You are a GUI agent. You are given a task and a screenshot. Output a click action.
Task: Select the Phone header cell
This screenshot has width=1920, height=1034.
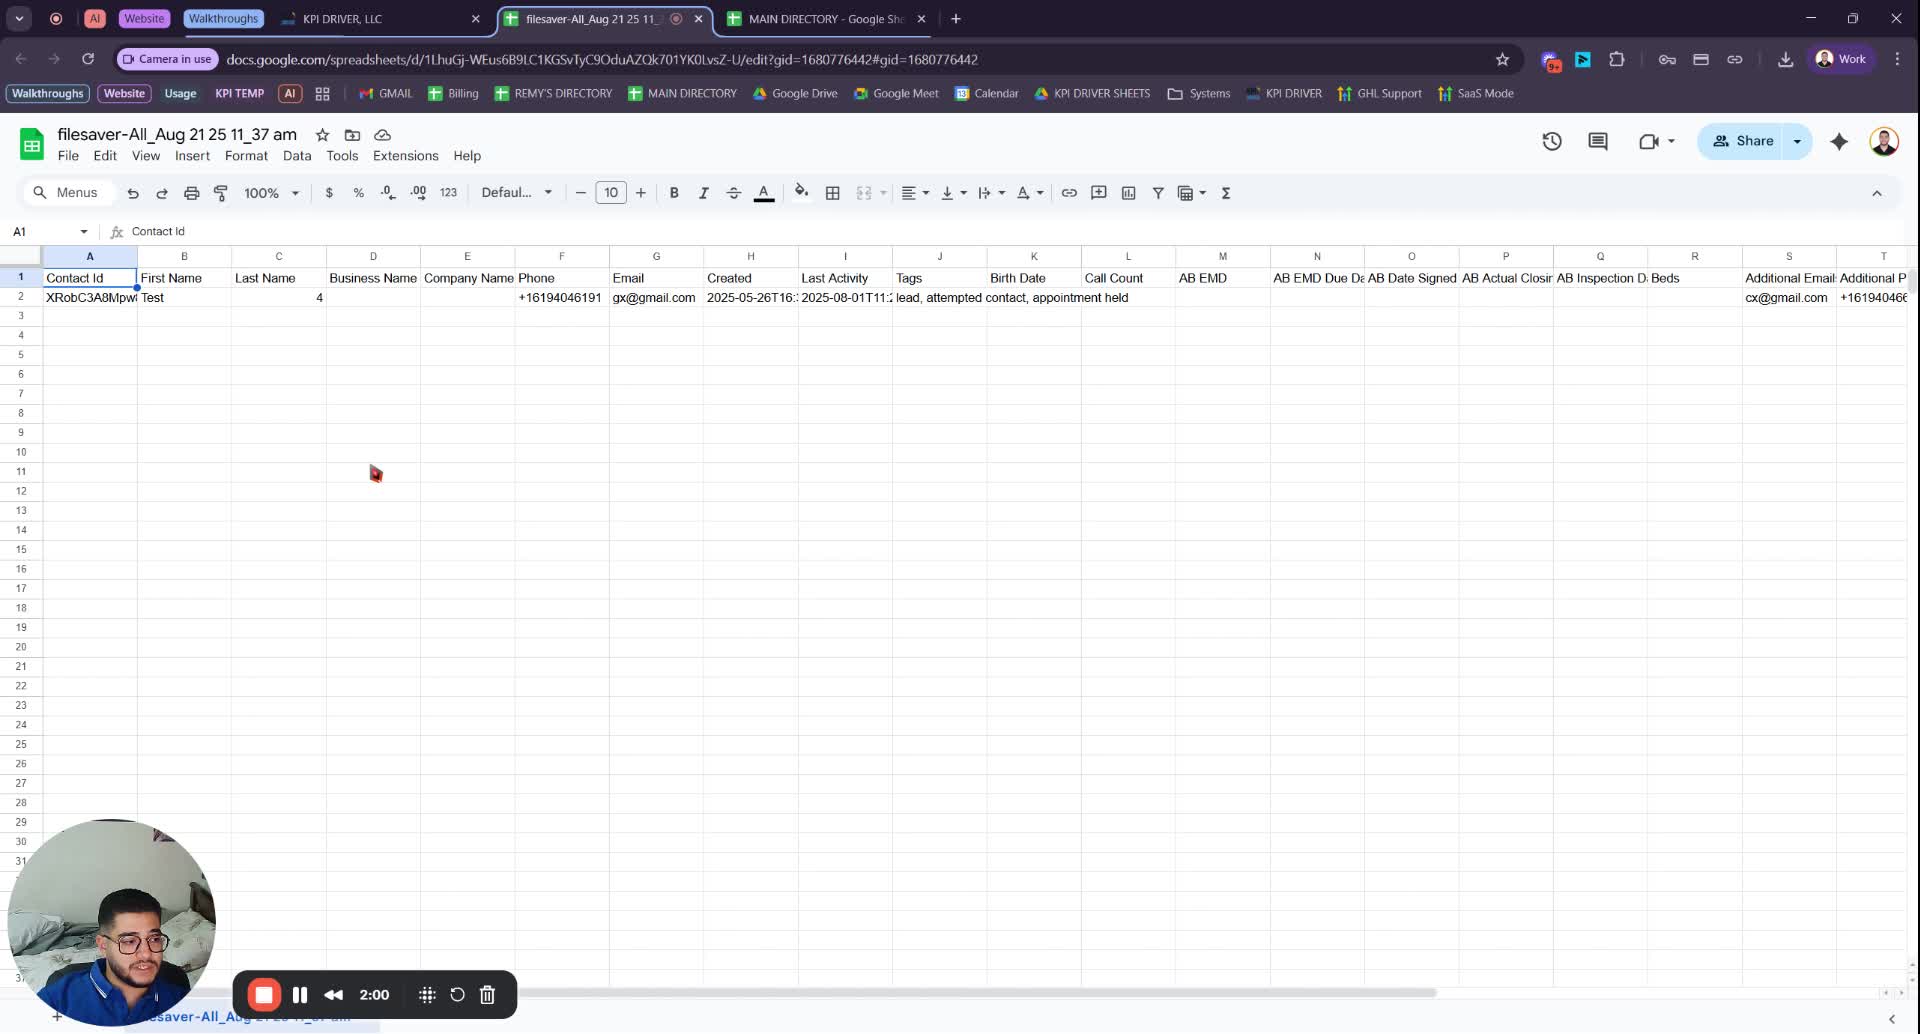[x=562, y=278]
